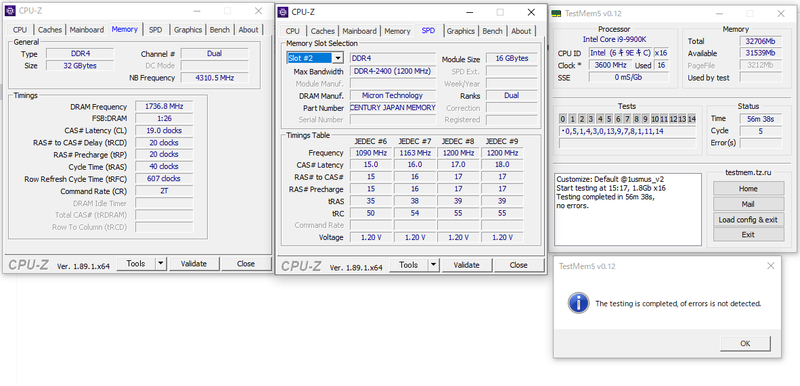Viewport: 800px width, 386px height.
Task: Click CAS# Latency value 19.0 clocks
Action: pyautogui.click(x=164, y=131)
